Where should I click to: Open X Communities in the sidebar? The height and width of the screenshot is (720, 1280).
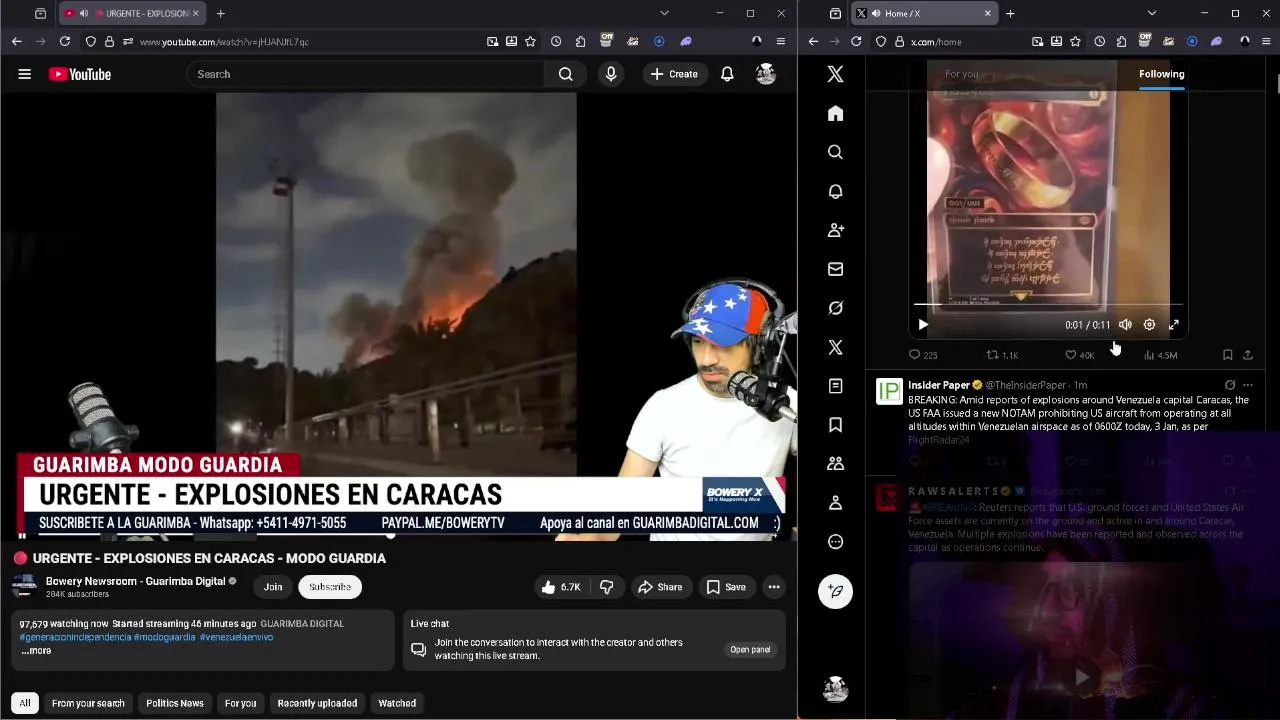click(835, 464)
